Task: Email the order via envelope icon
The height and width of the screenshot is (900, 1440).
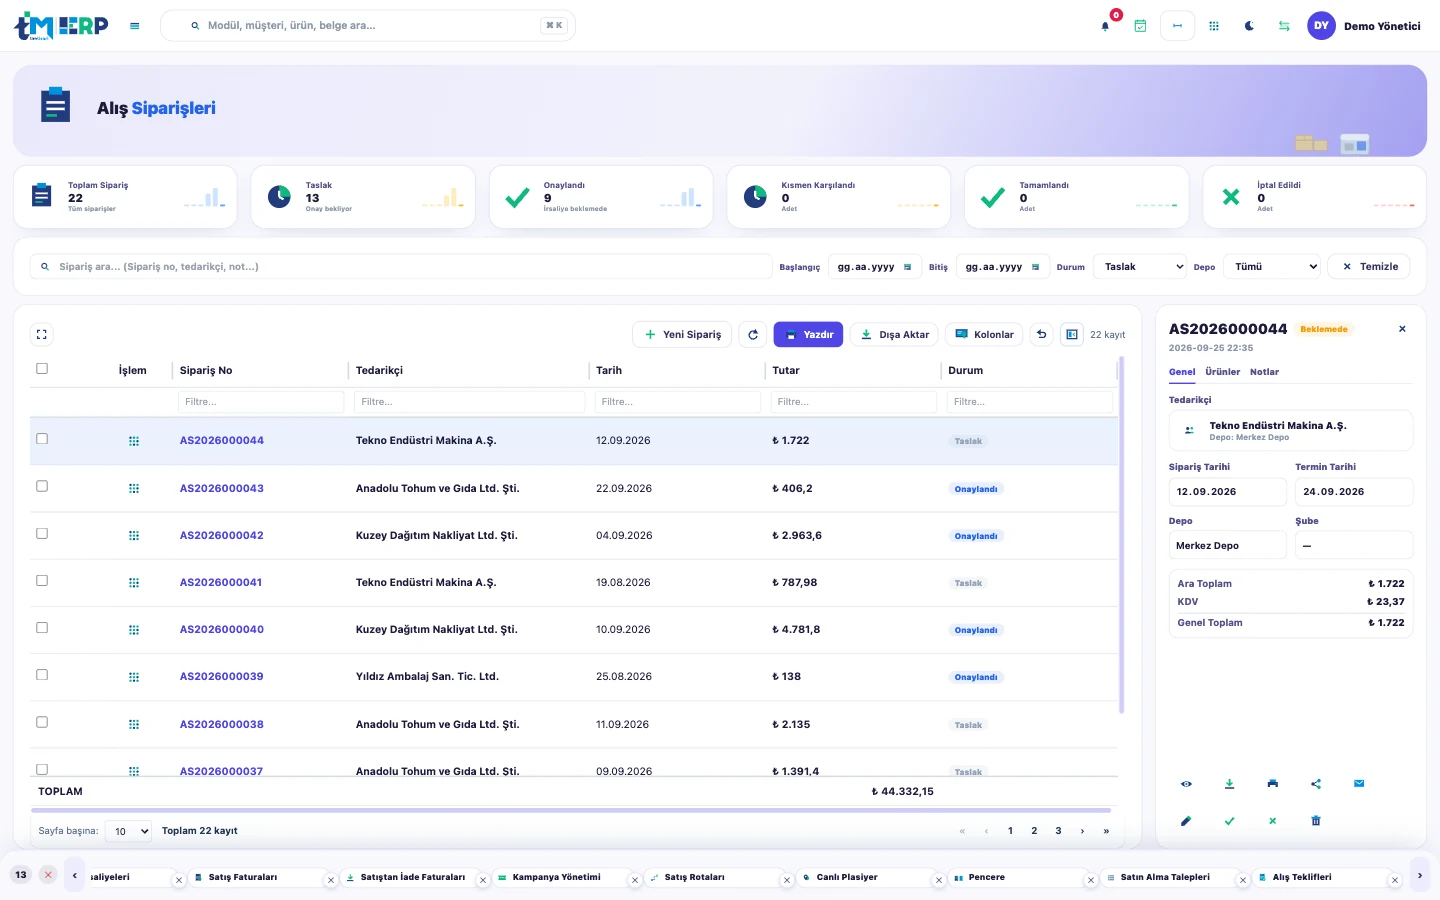Action: tap(1359, 784)
